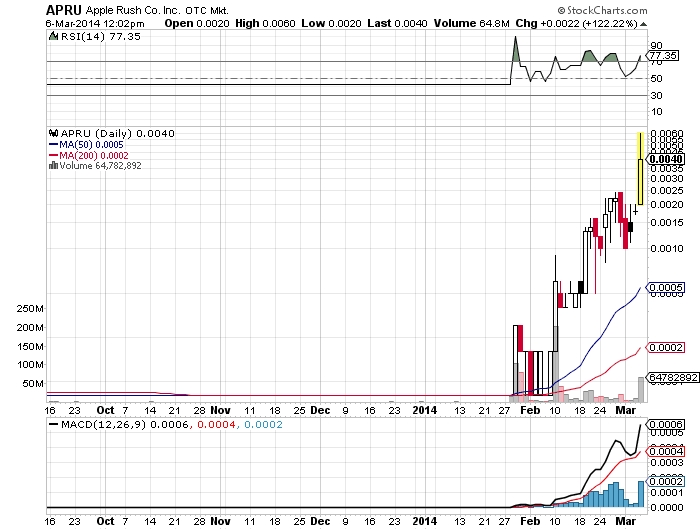Viewport: 700px width, 530px height.
Task: Click the APRU ticker symbol title
Action: [64, 10]
